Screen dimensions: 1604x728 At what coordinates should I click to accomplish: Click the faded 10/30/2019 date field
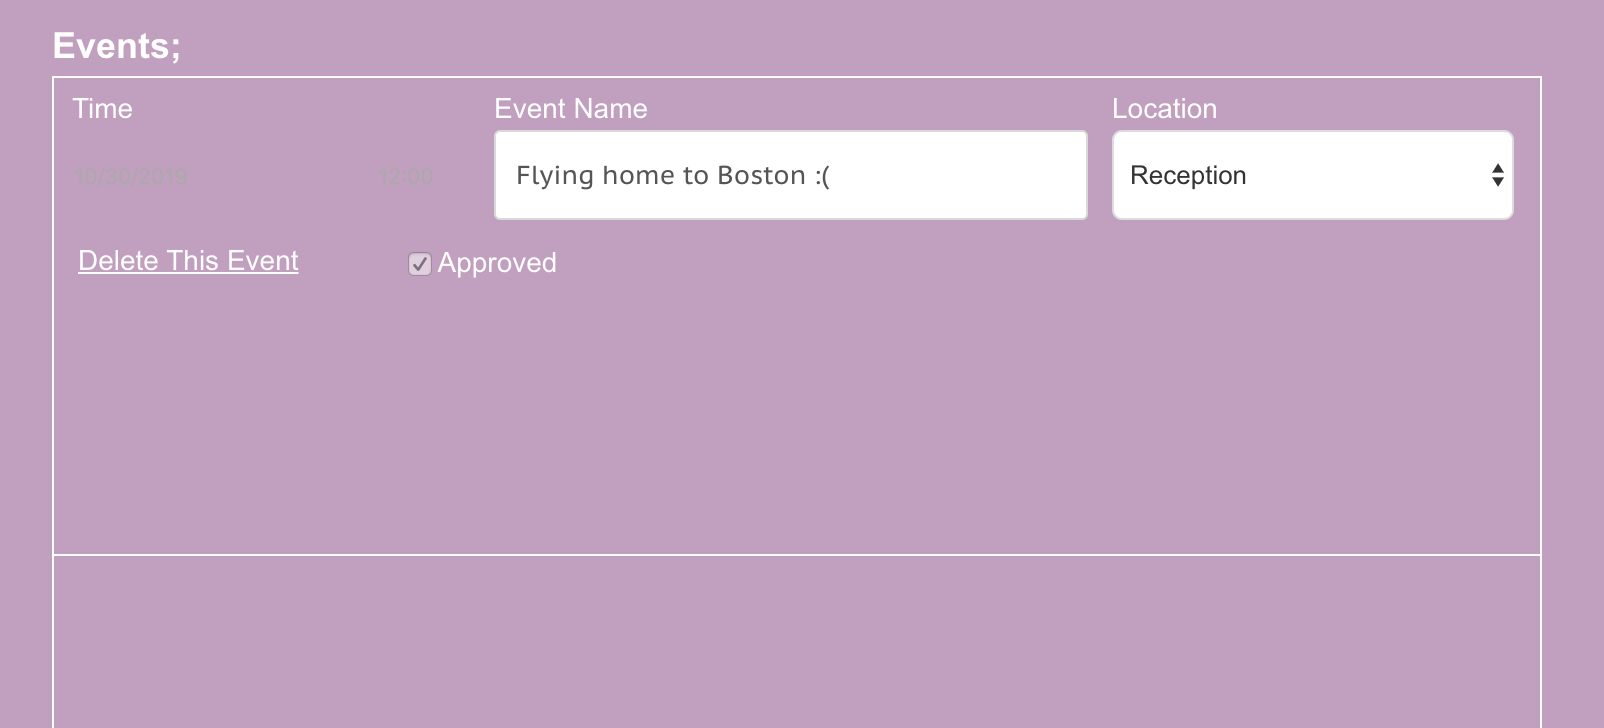(131, 177)
